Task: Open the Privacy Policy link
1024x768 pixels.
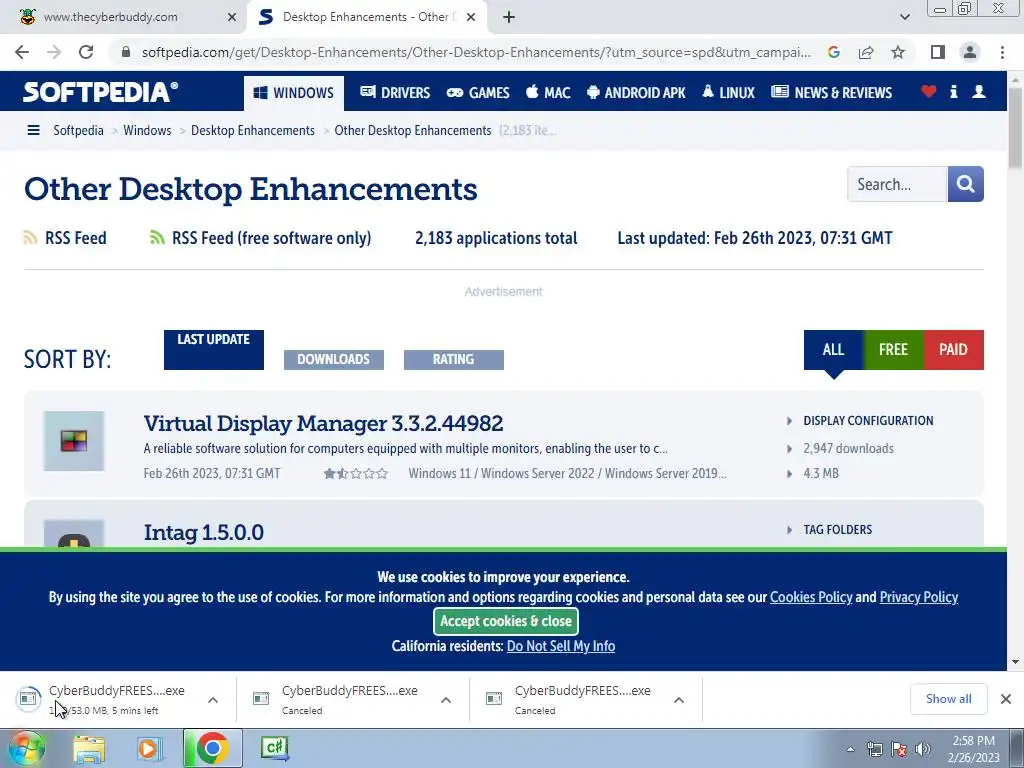Action: click(919, 597)
